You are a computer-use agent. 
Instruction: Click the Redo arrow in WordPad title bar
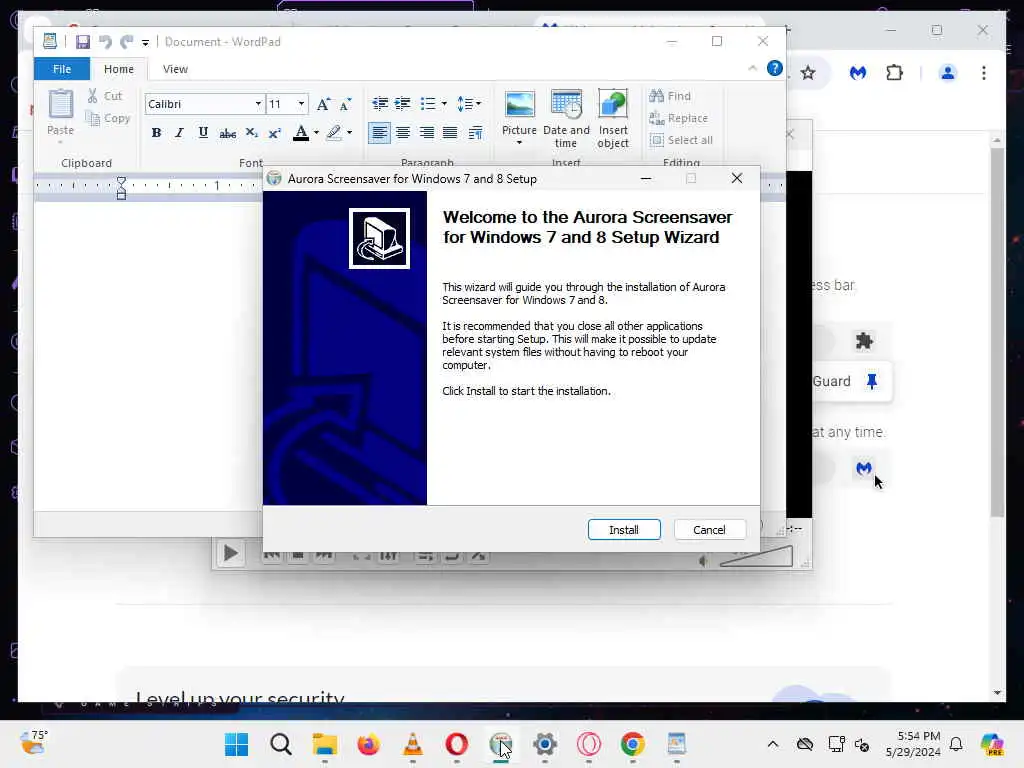coord(127,42)
